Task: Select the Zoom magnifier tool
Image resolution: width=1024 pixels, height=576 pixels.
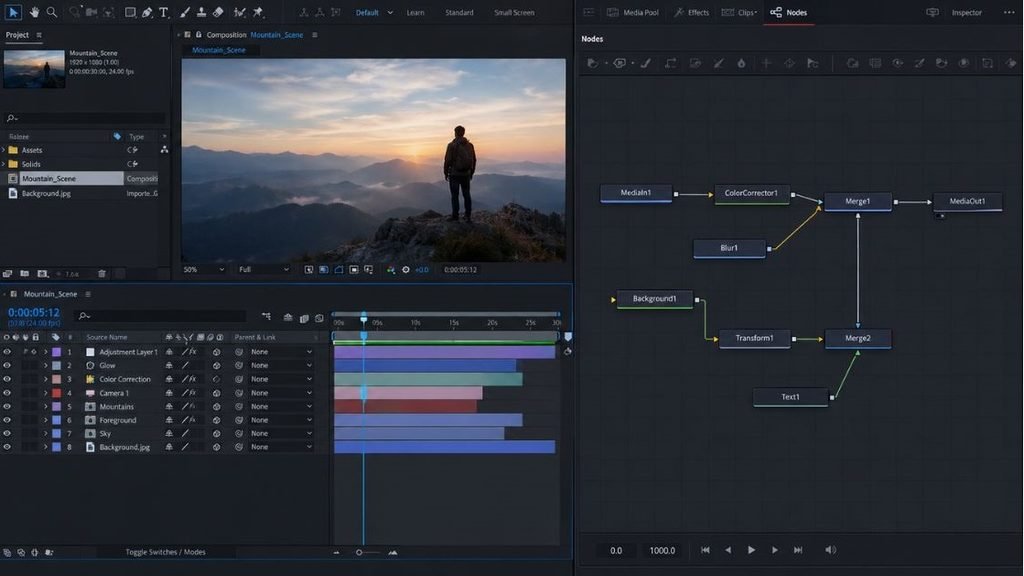Action: tap(52, 12)
